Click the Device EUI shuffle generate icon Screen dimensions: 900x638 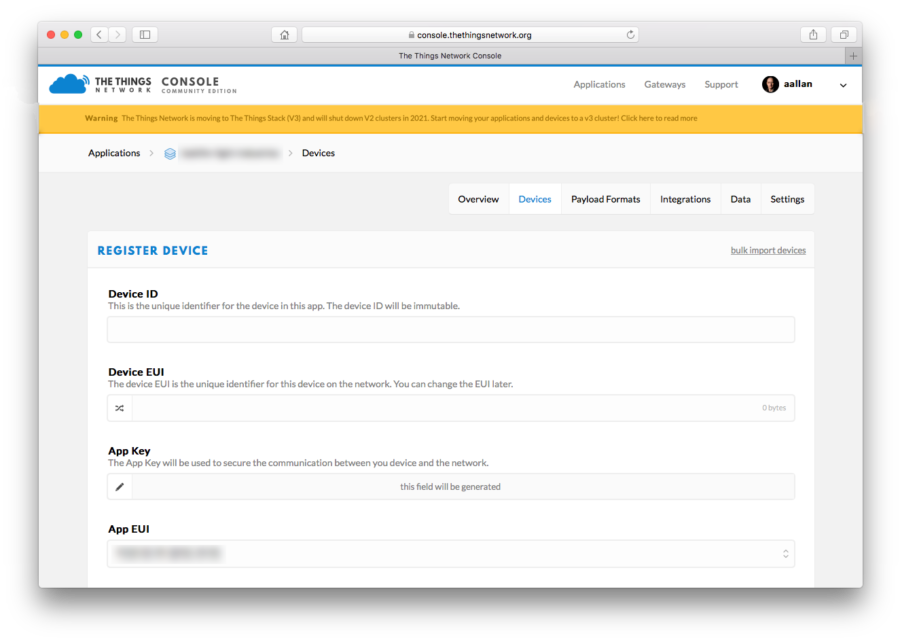point(120,408)
